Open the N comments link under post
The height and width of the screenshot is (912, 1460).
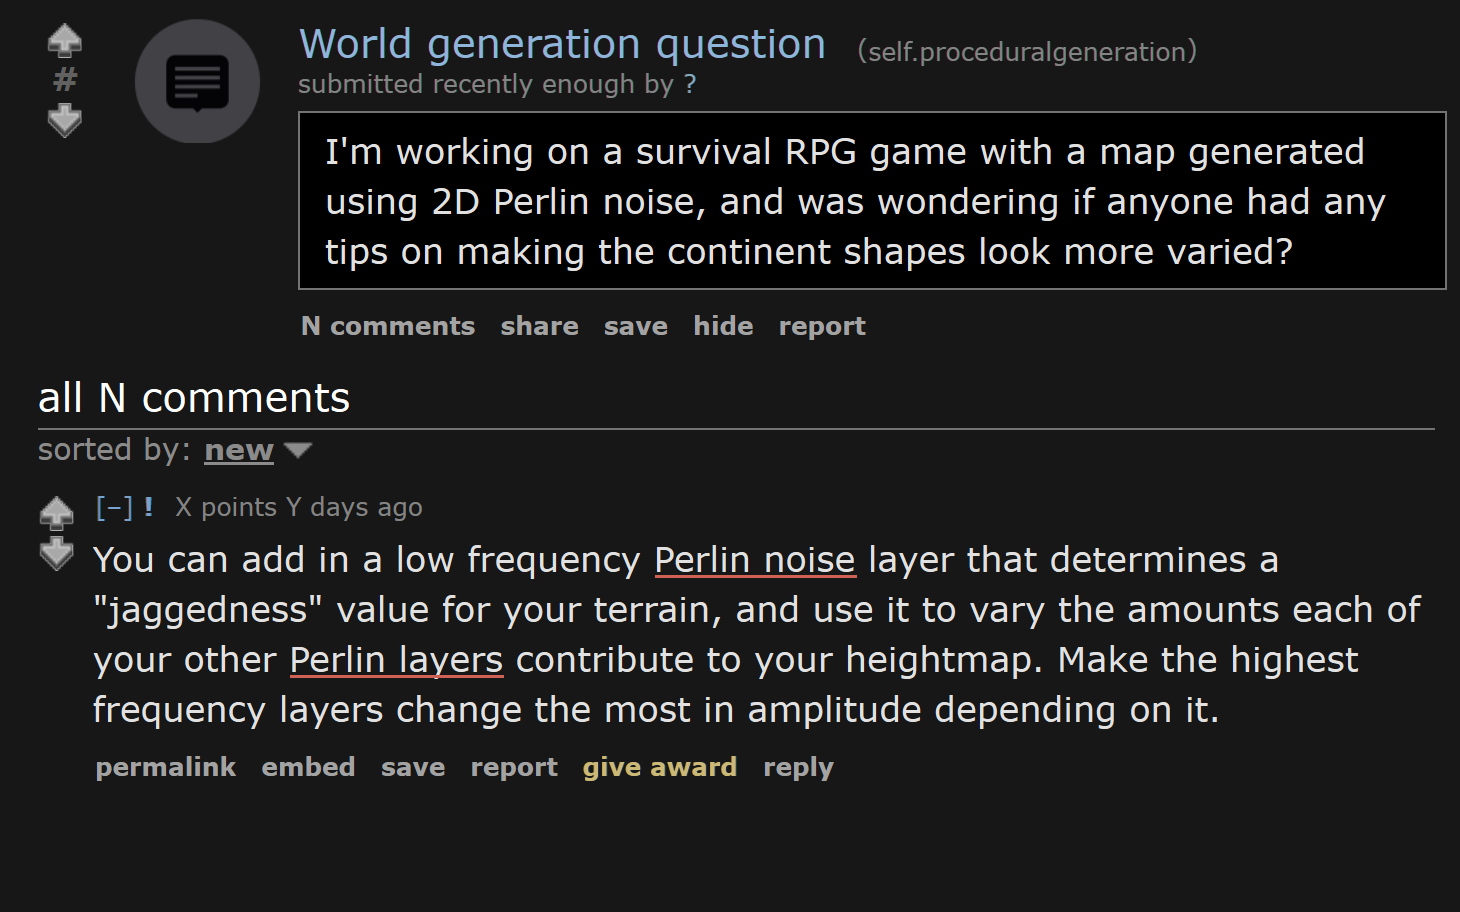click(388, 326)
